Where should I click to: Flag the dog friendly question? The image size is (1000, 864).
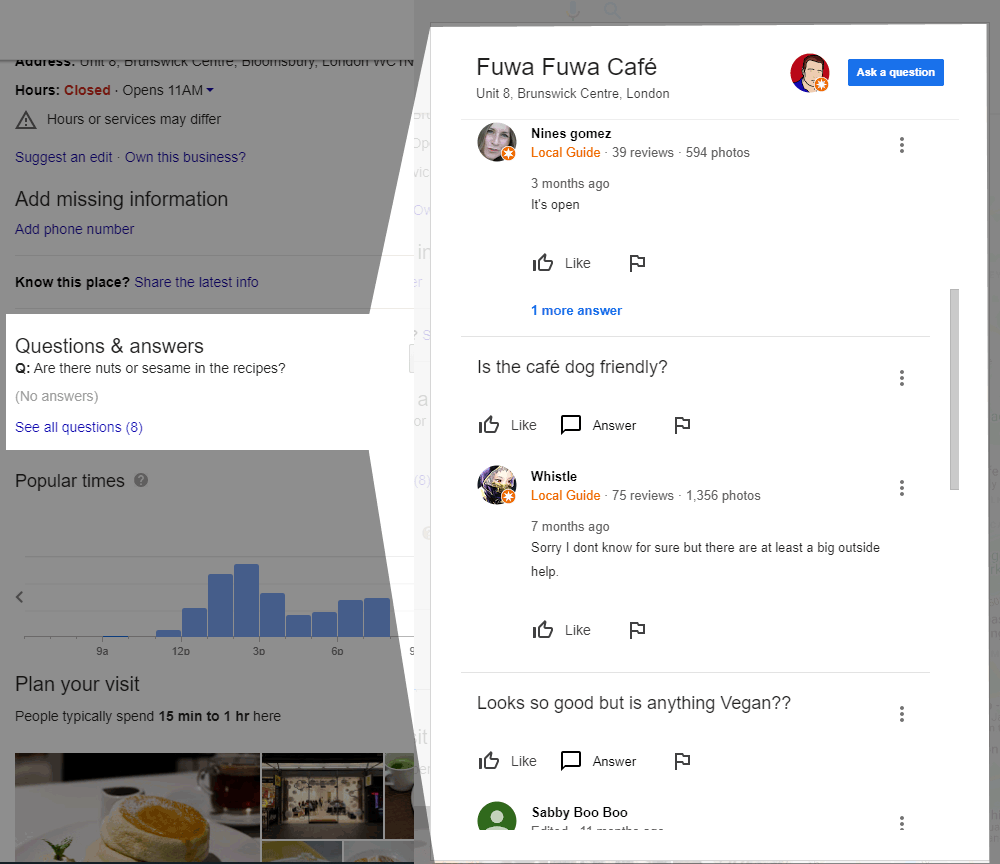click(681, 425)
